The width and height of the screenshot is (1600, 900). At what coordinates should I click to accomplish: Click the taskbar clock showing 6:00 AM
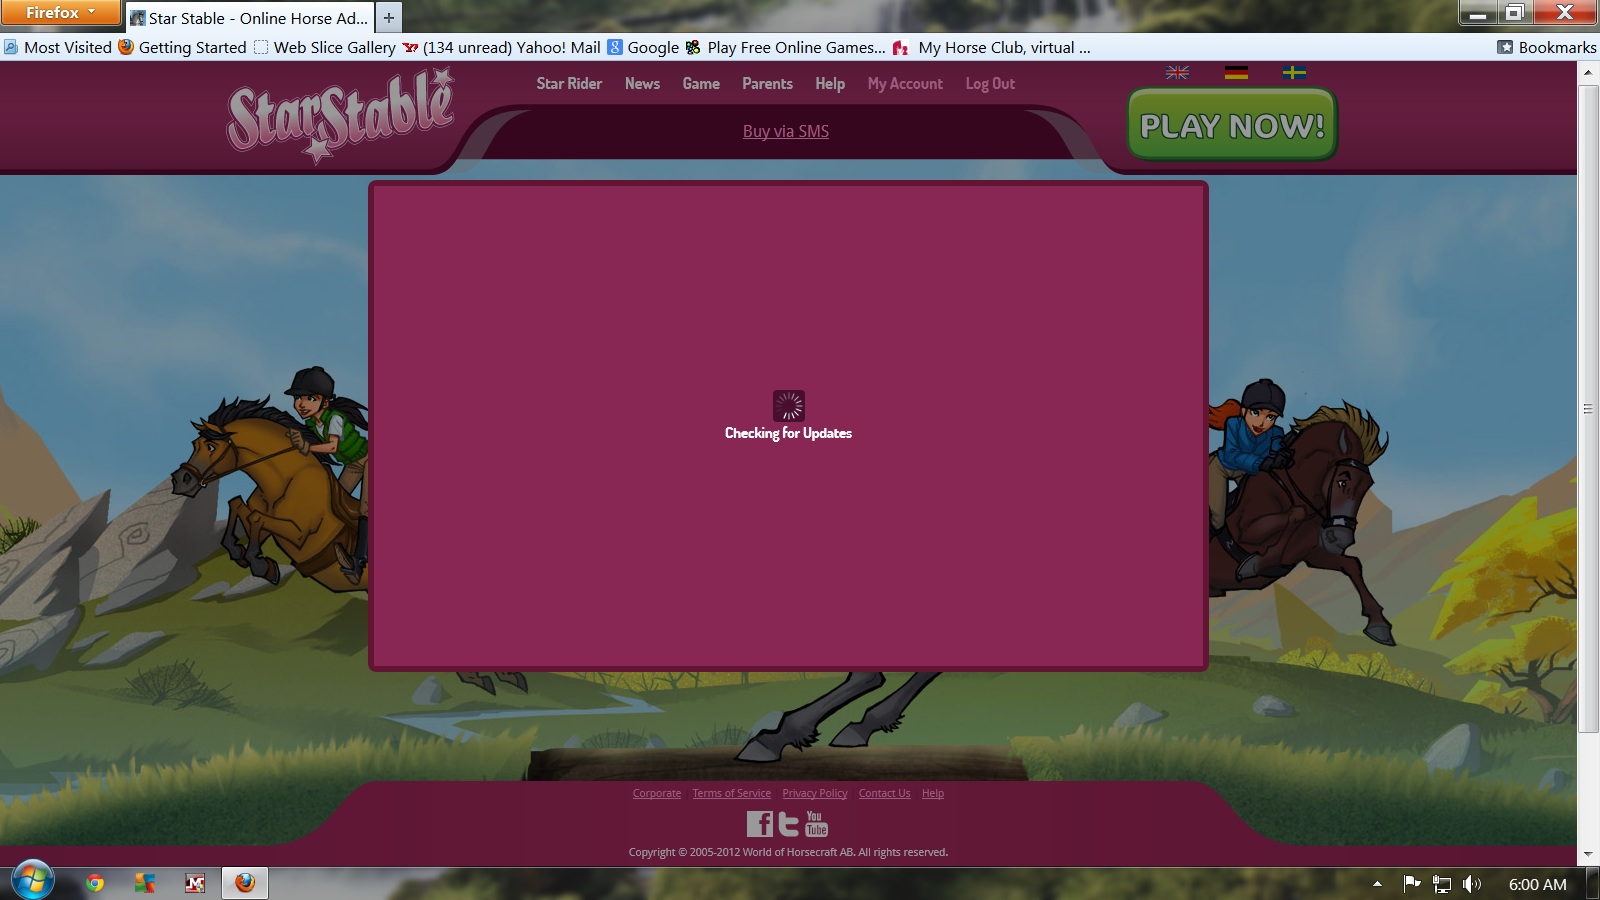click(x=1537, y=884)
